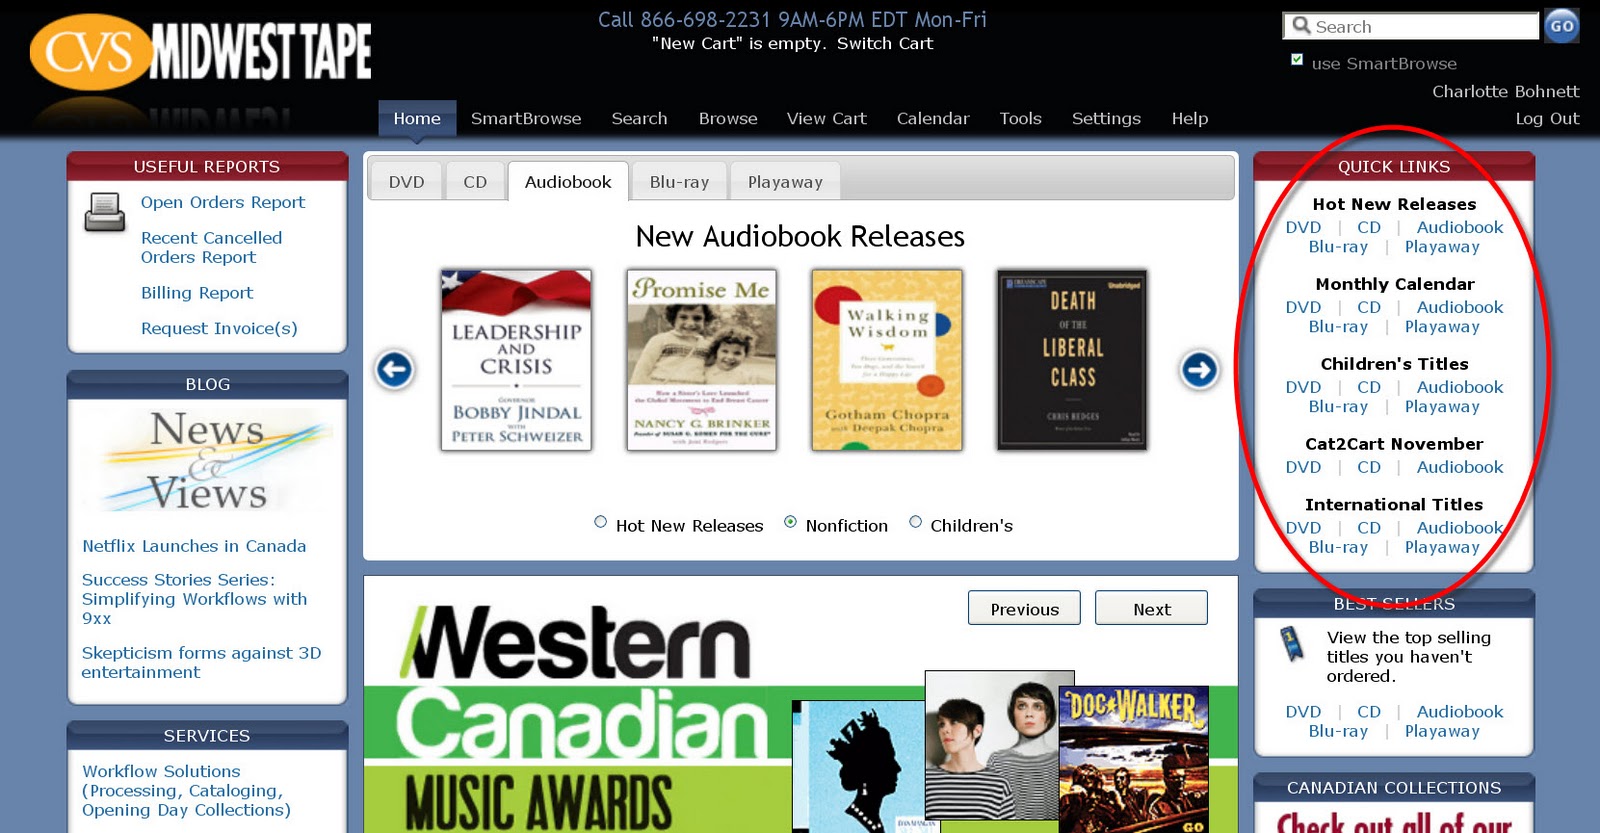Click the printer icon in Useful Reports
1600x833 pixels.
click(x=104, y=212)
